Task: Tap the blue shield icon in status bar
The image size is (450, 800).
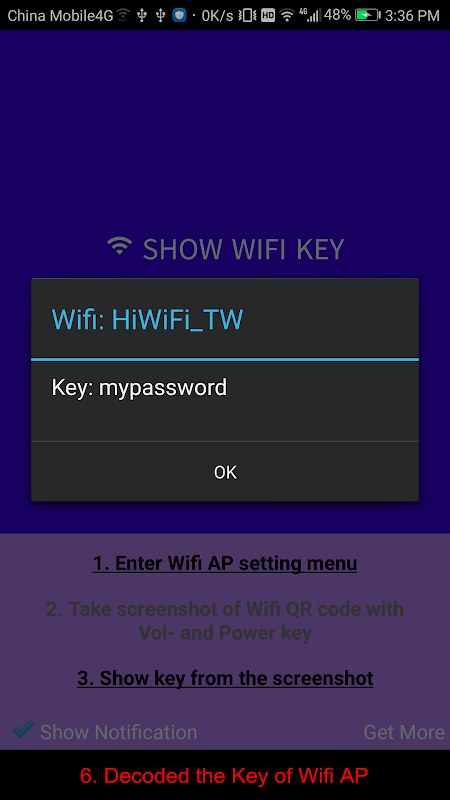Action: (179, 15)
